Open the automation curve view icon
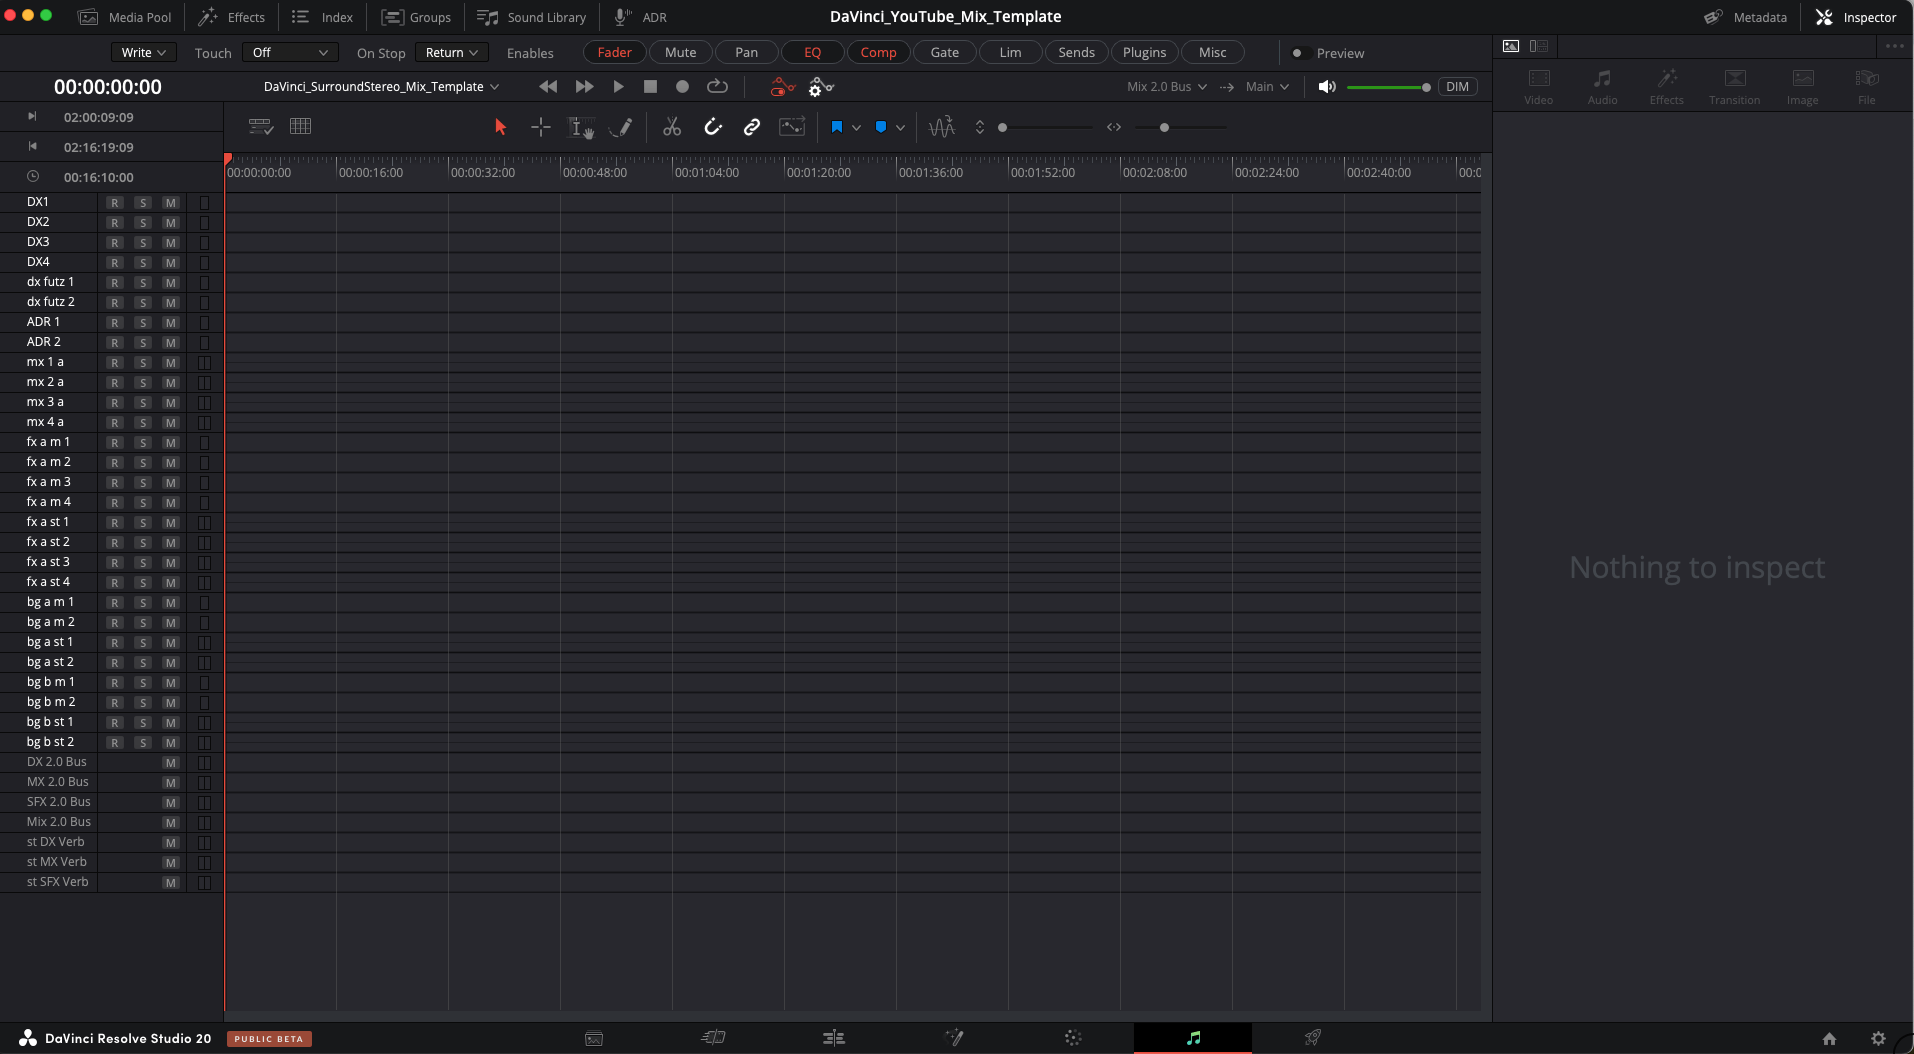 (792, 127)
